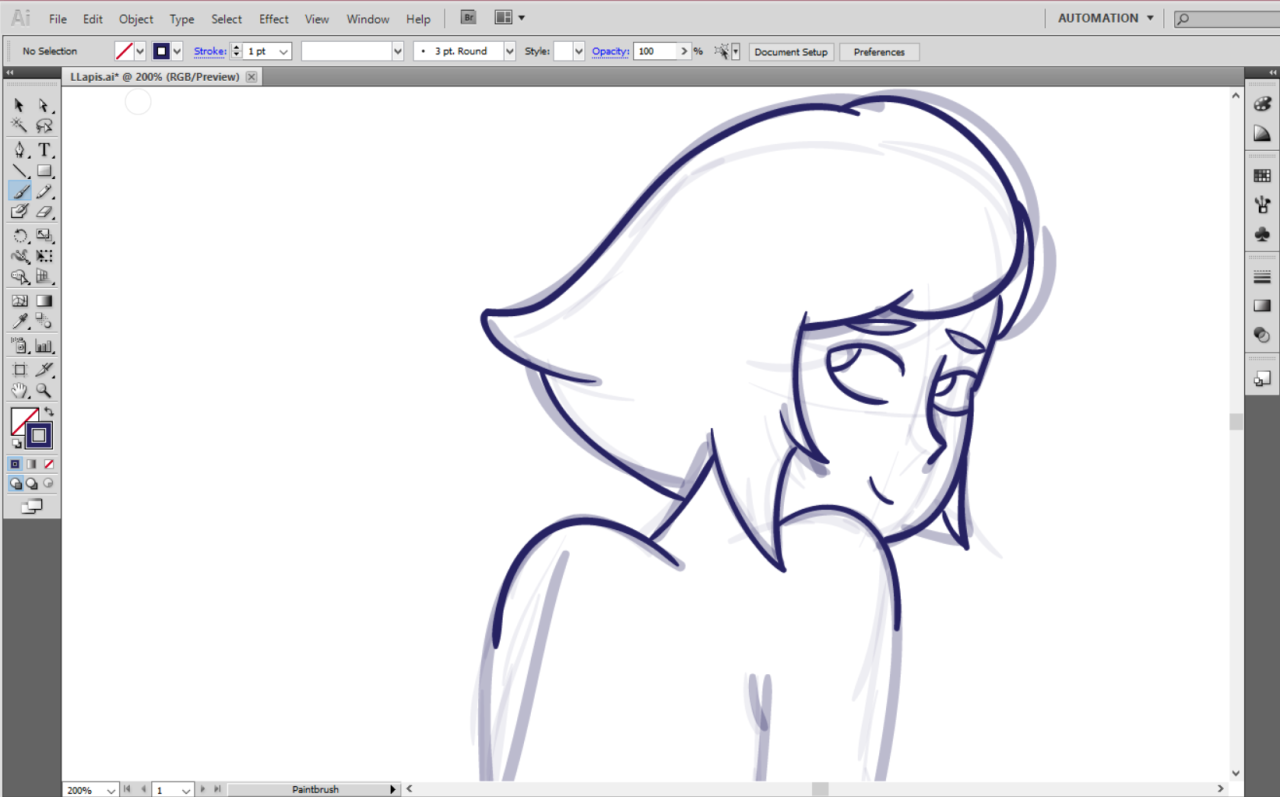Swap fill and stroke arrows
This screenshot has width=1280, height=797.
tap(48, 412)
